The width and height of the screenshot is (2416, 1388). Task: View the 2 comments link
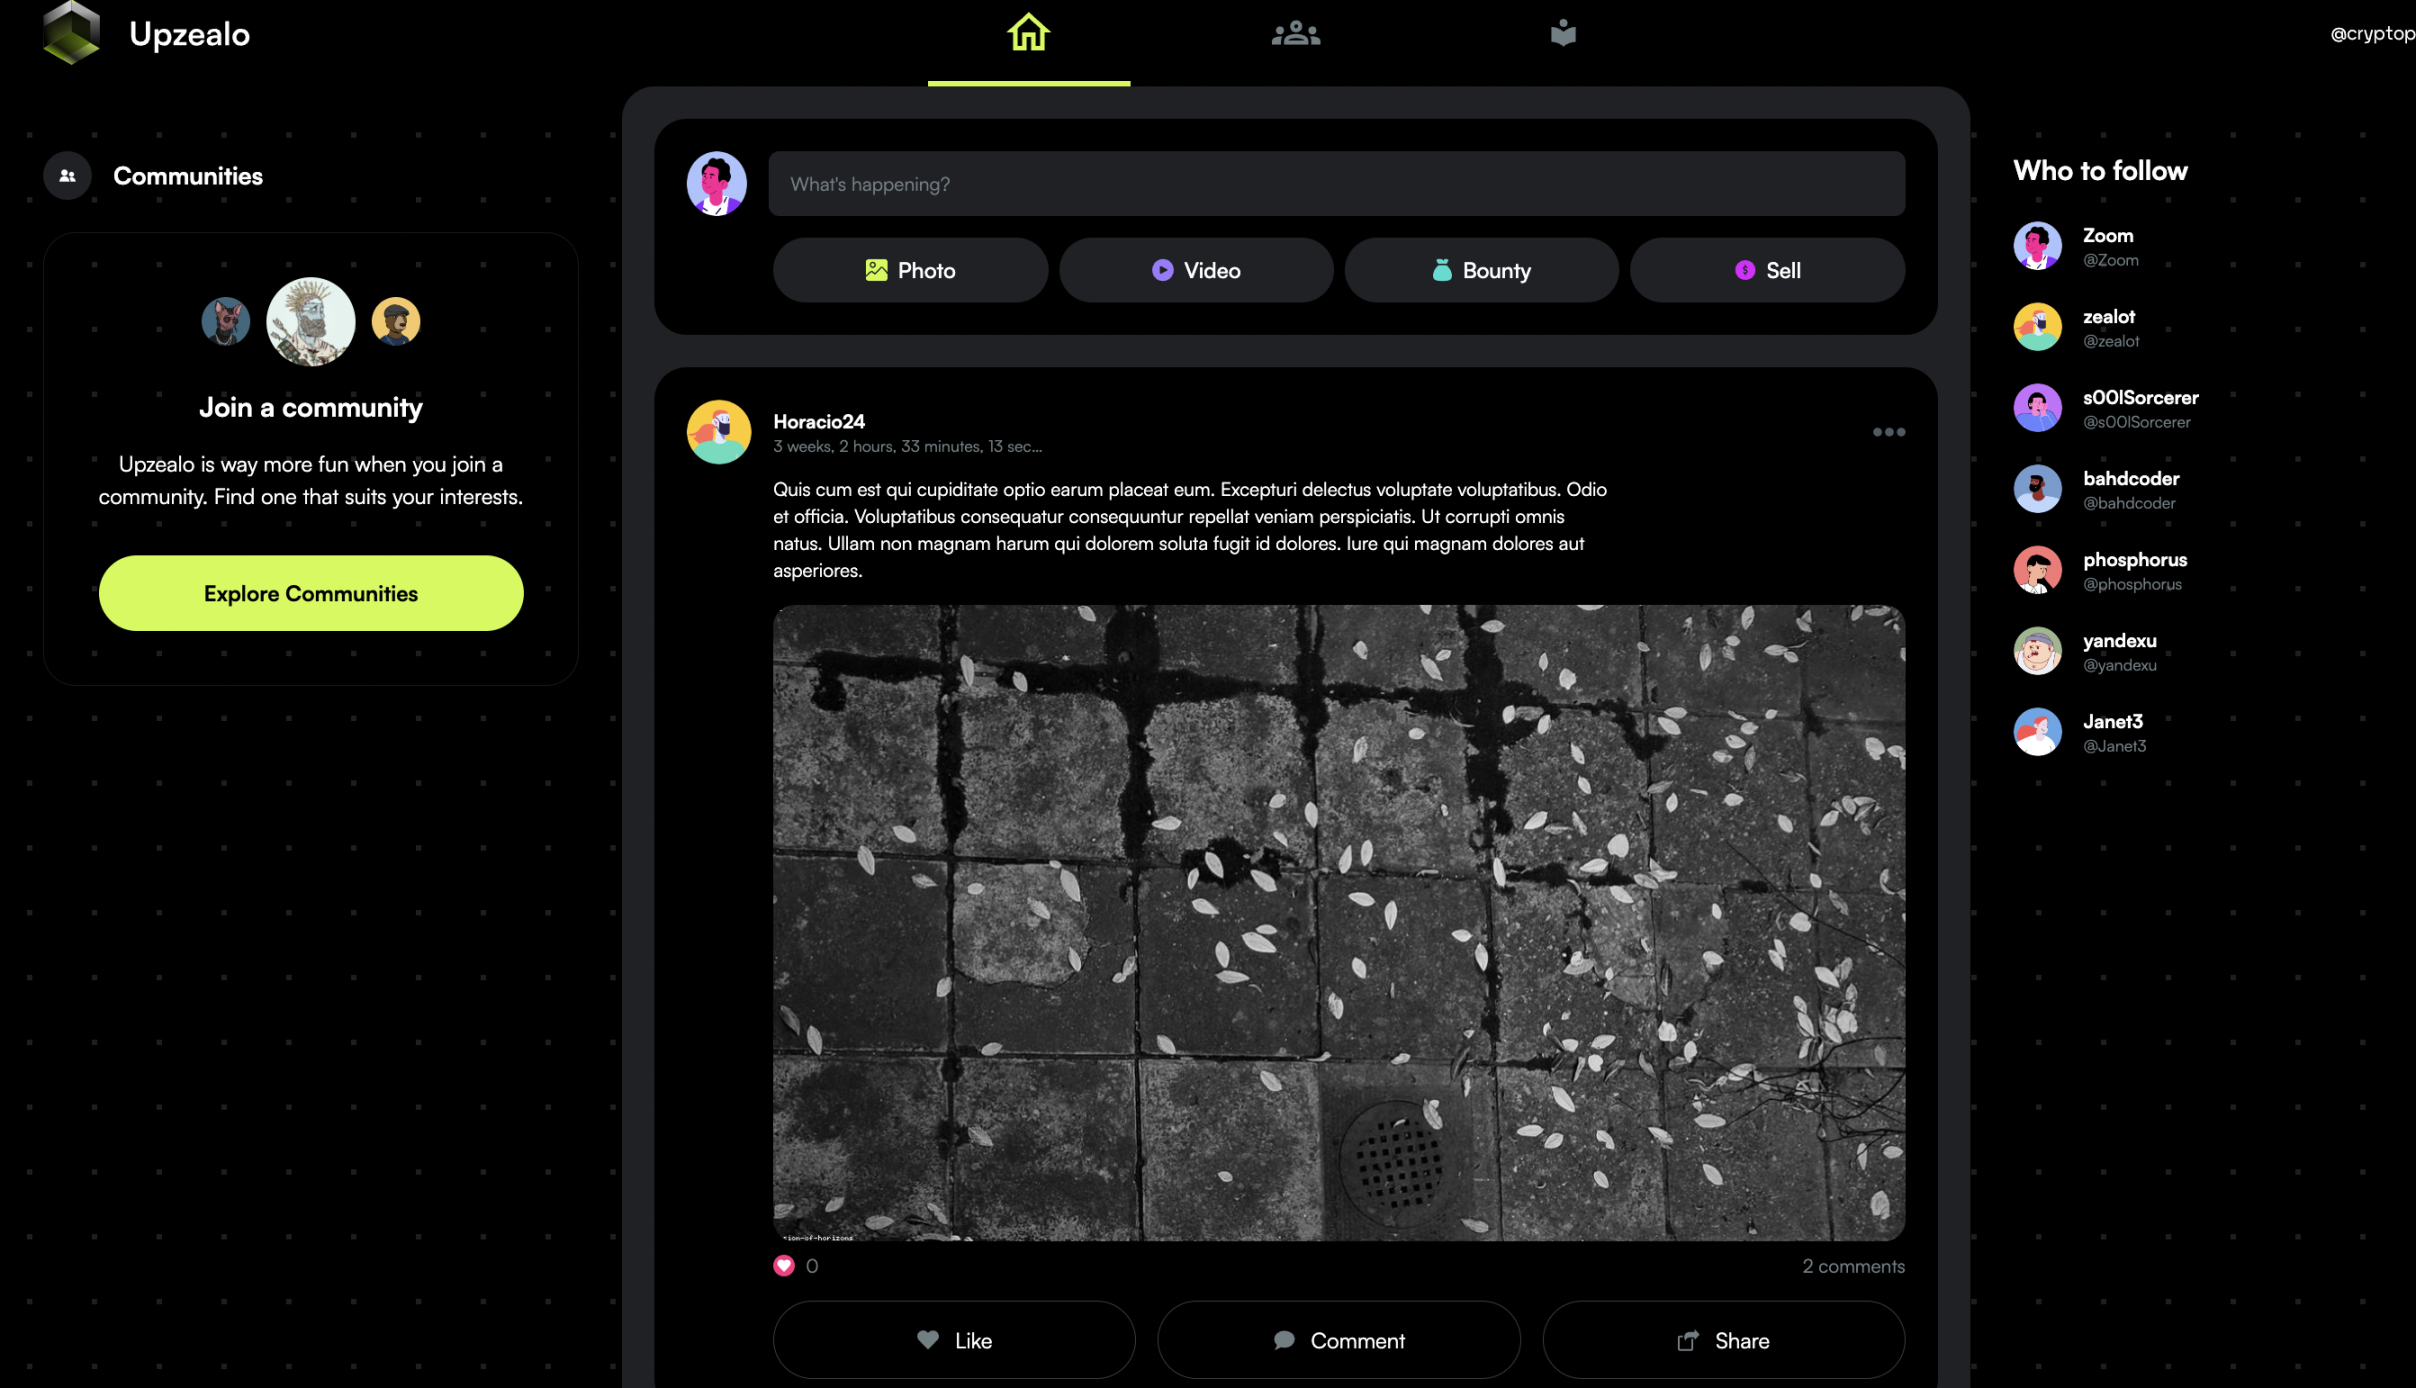[x=1853, y=1266]
